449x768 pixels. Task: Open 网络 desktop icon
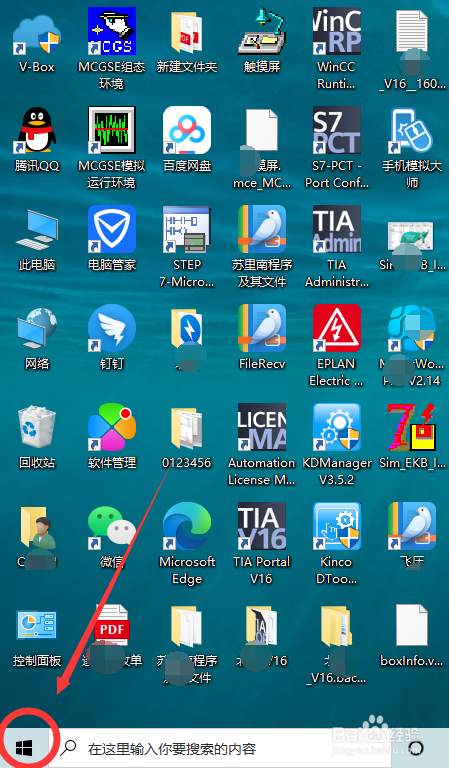(36, 328)
